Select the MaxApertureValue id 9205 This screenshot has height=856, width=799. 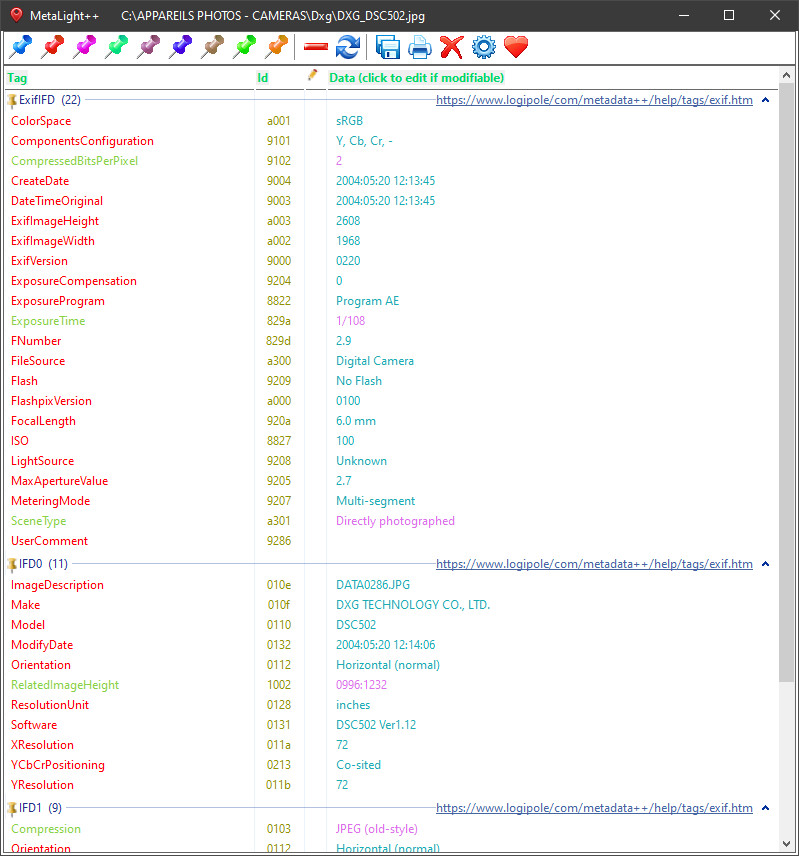[x=278, y=481]
